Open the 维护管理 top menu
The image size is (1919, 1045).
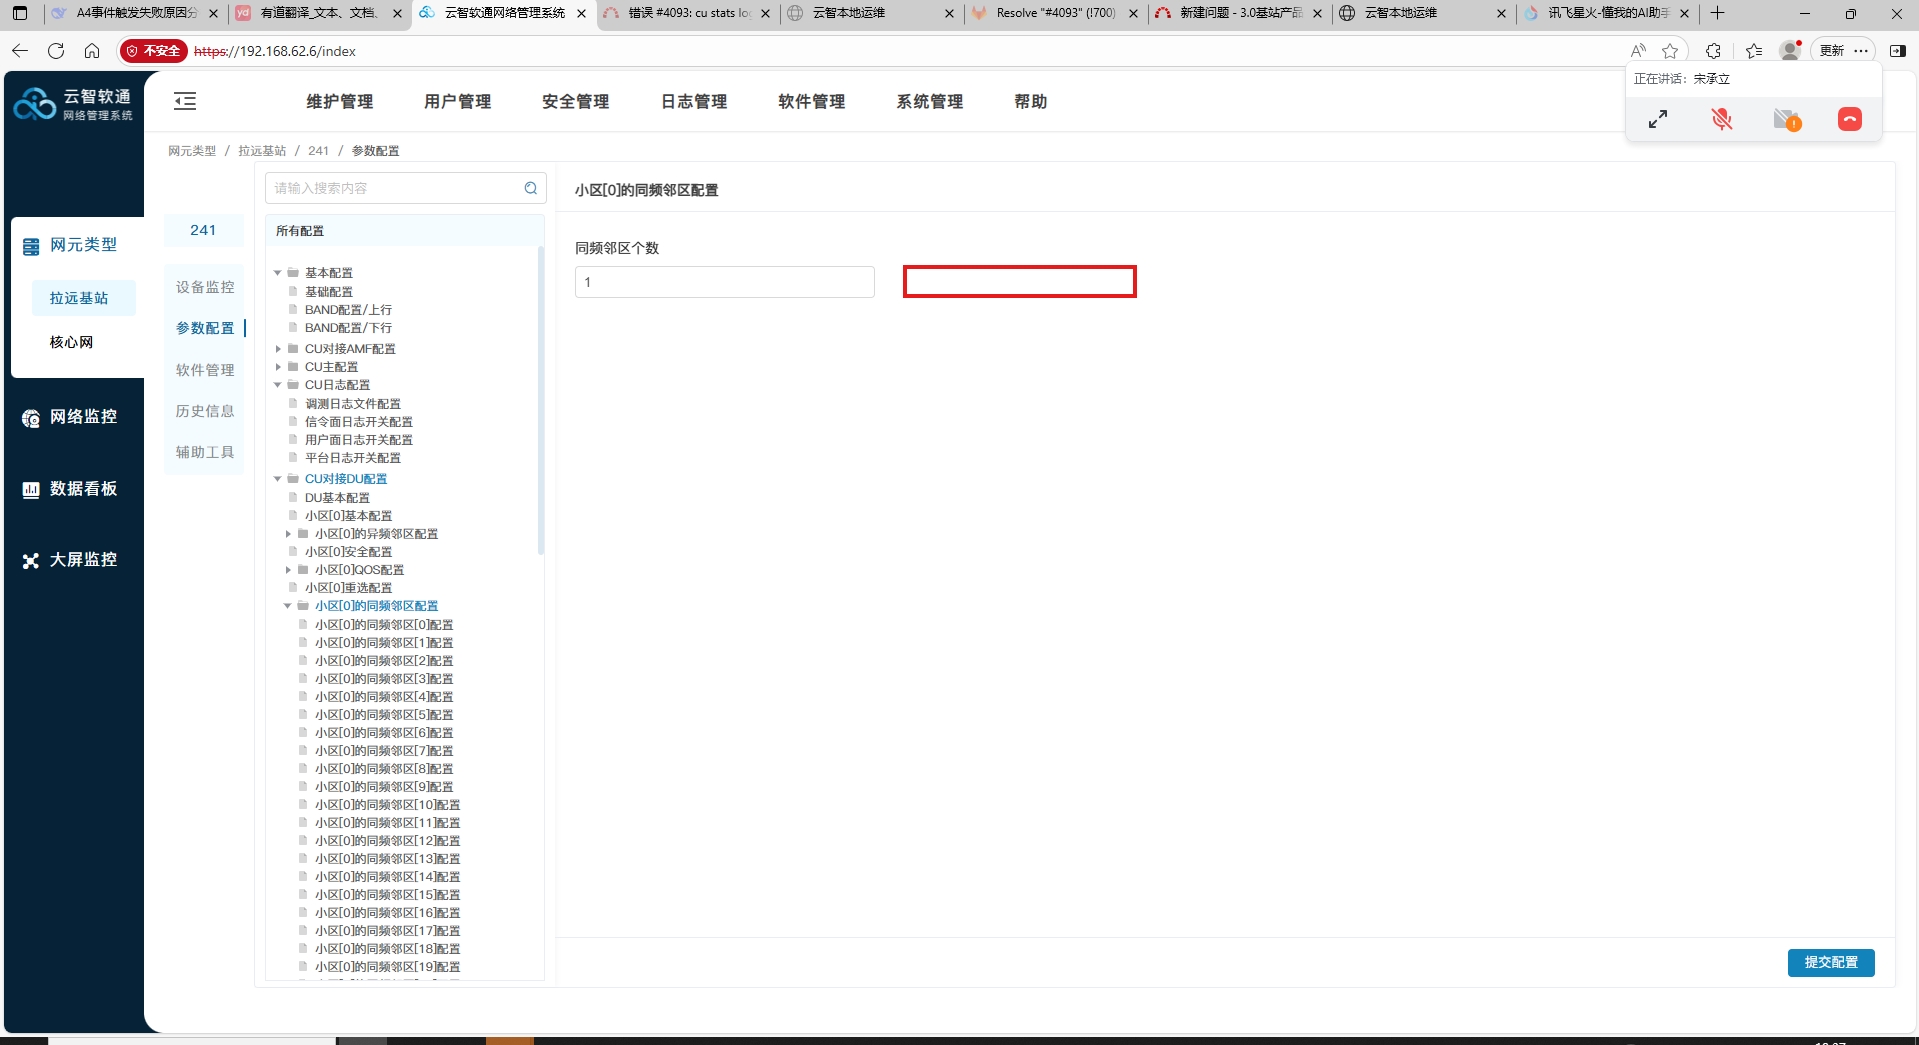click(340, 101)
